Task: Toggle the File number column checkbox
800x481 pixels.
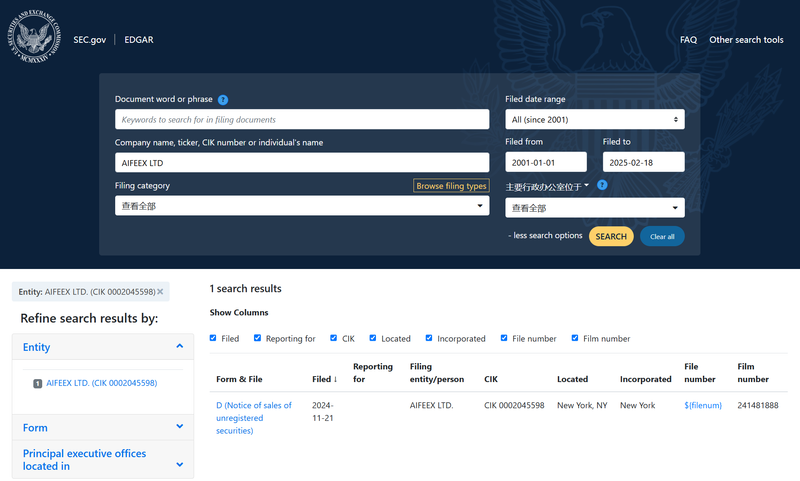Action: [504, 338]
